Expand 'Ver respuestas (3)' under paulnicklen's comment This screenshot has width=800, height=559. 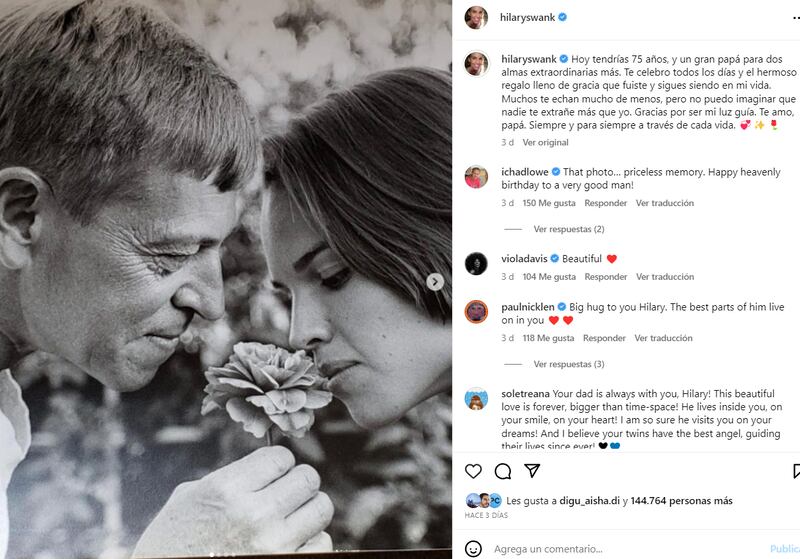(568, 364)
